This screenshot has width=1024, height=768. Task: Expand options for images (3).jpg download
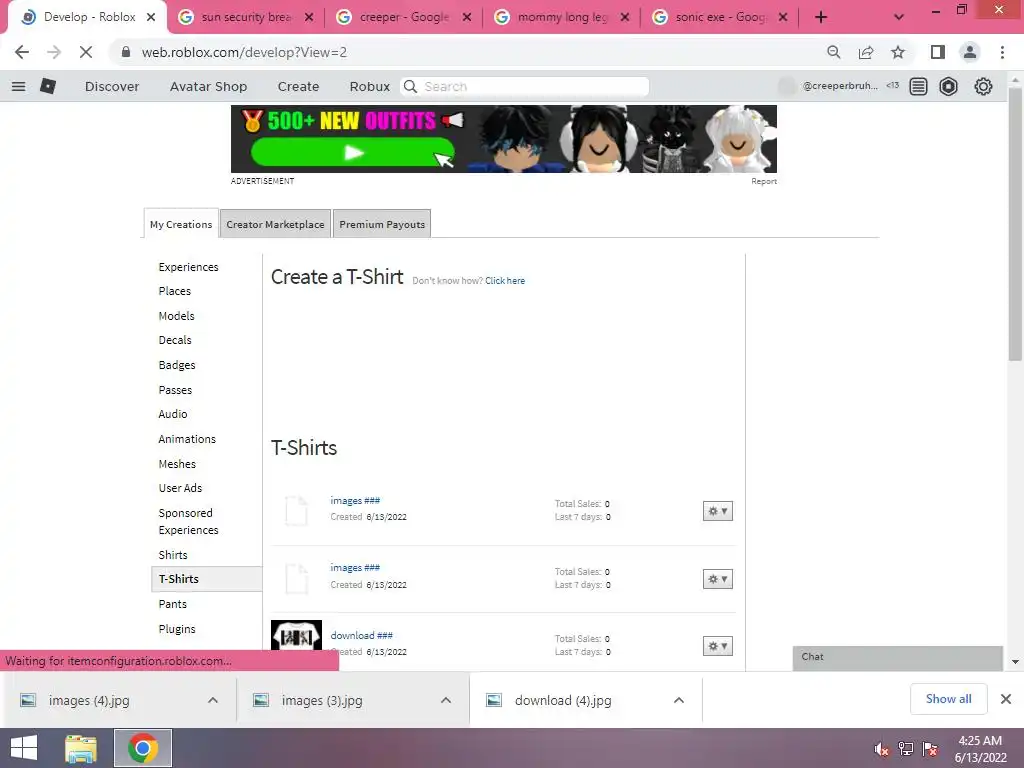446,700
